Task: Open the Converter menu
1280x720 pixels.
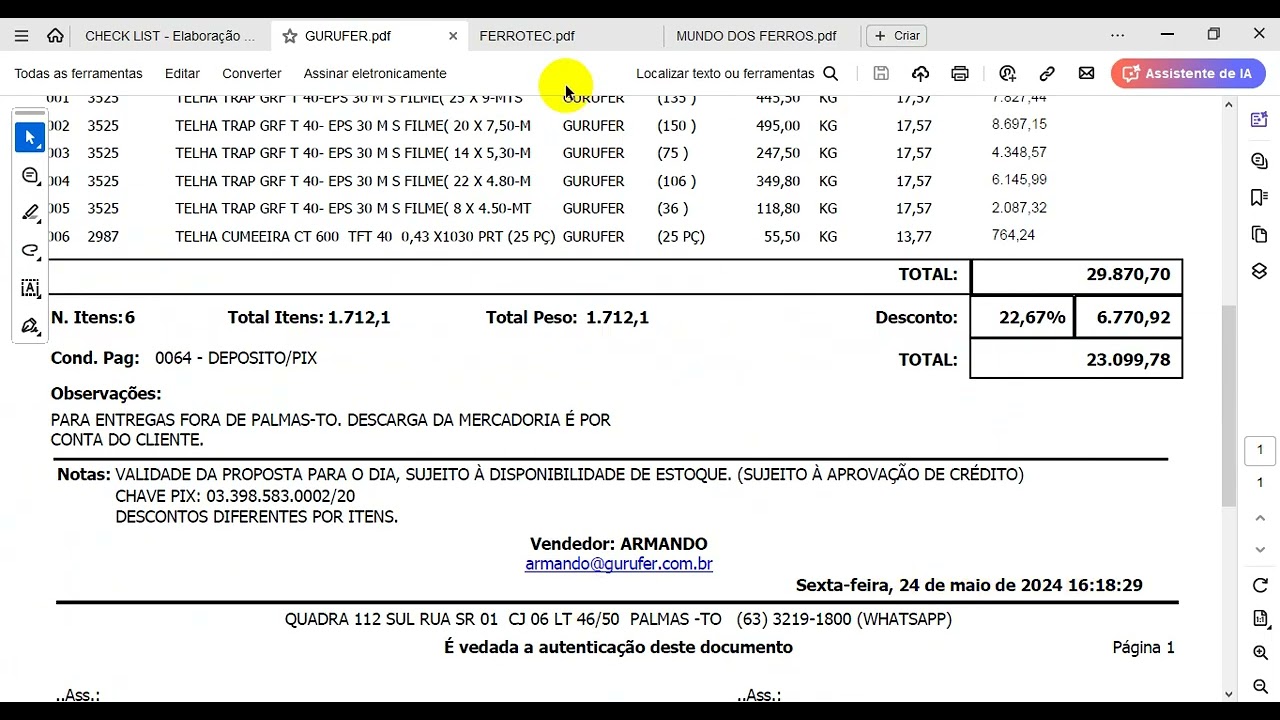Action: coord(252,73)
